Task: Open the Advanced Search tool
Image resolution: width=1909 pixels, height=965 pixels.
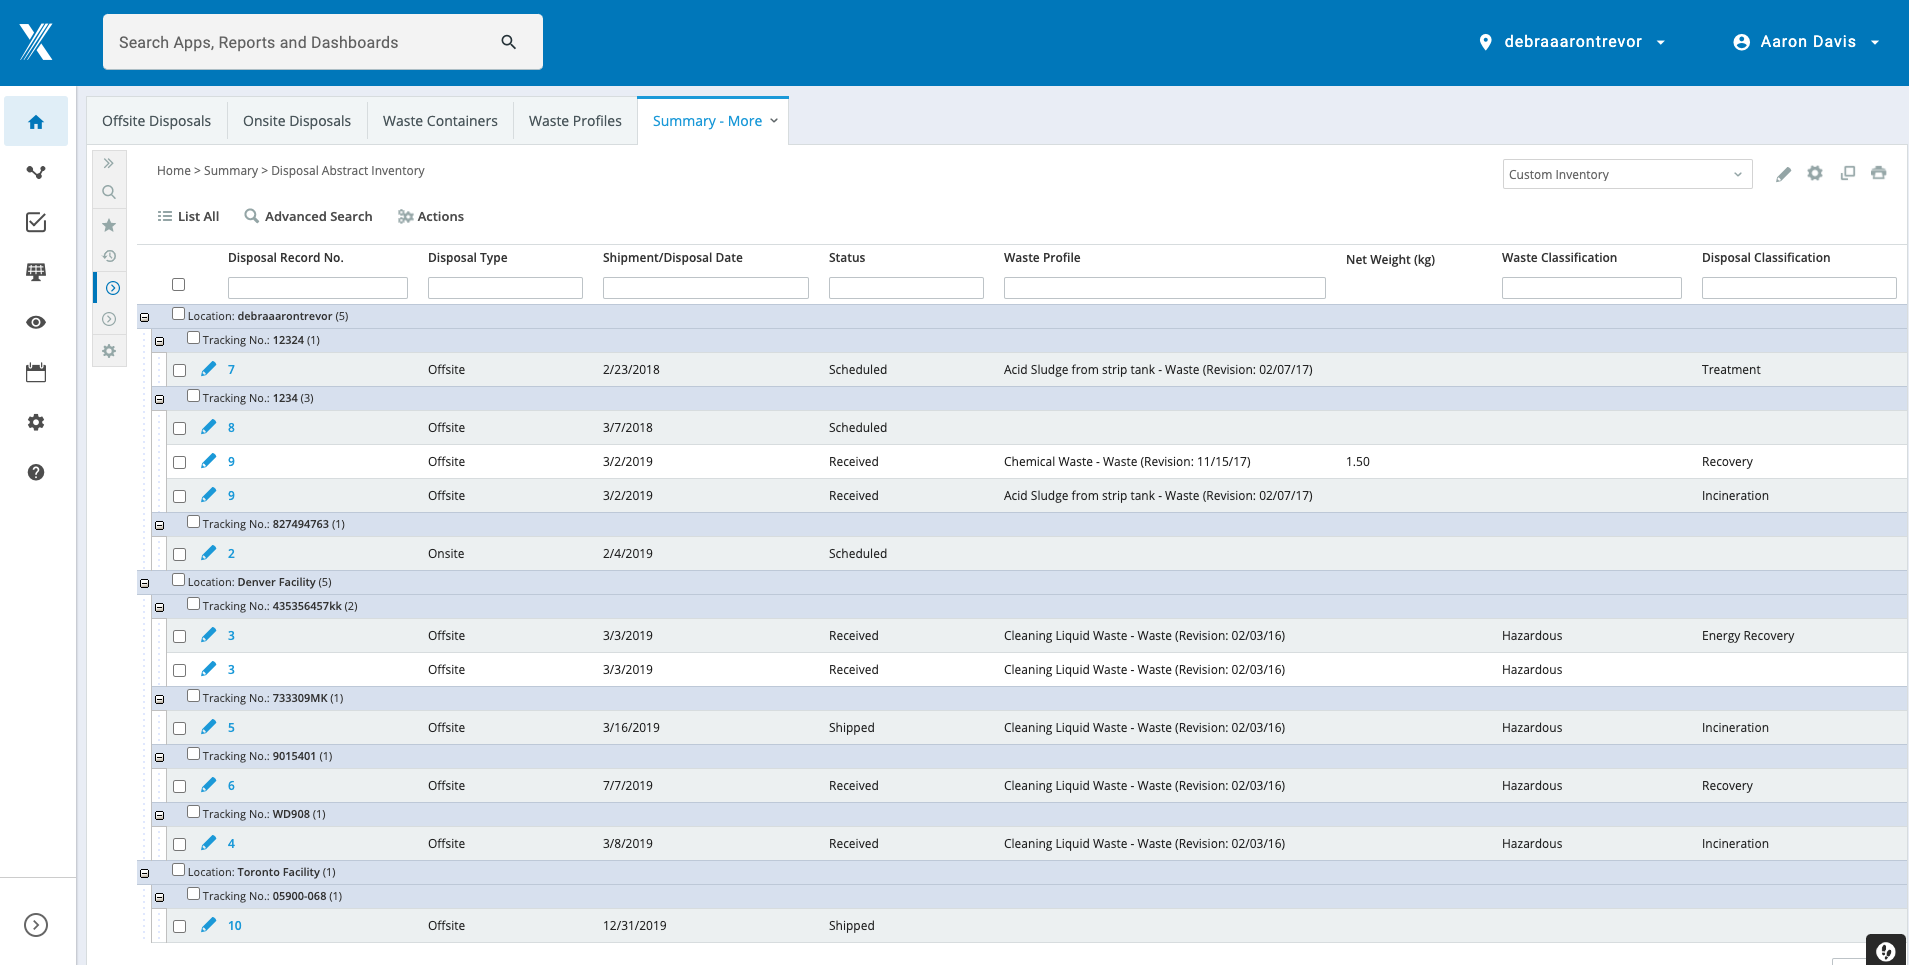Action: tap(307, 216)
